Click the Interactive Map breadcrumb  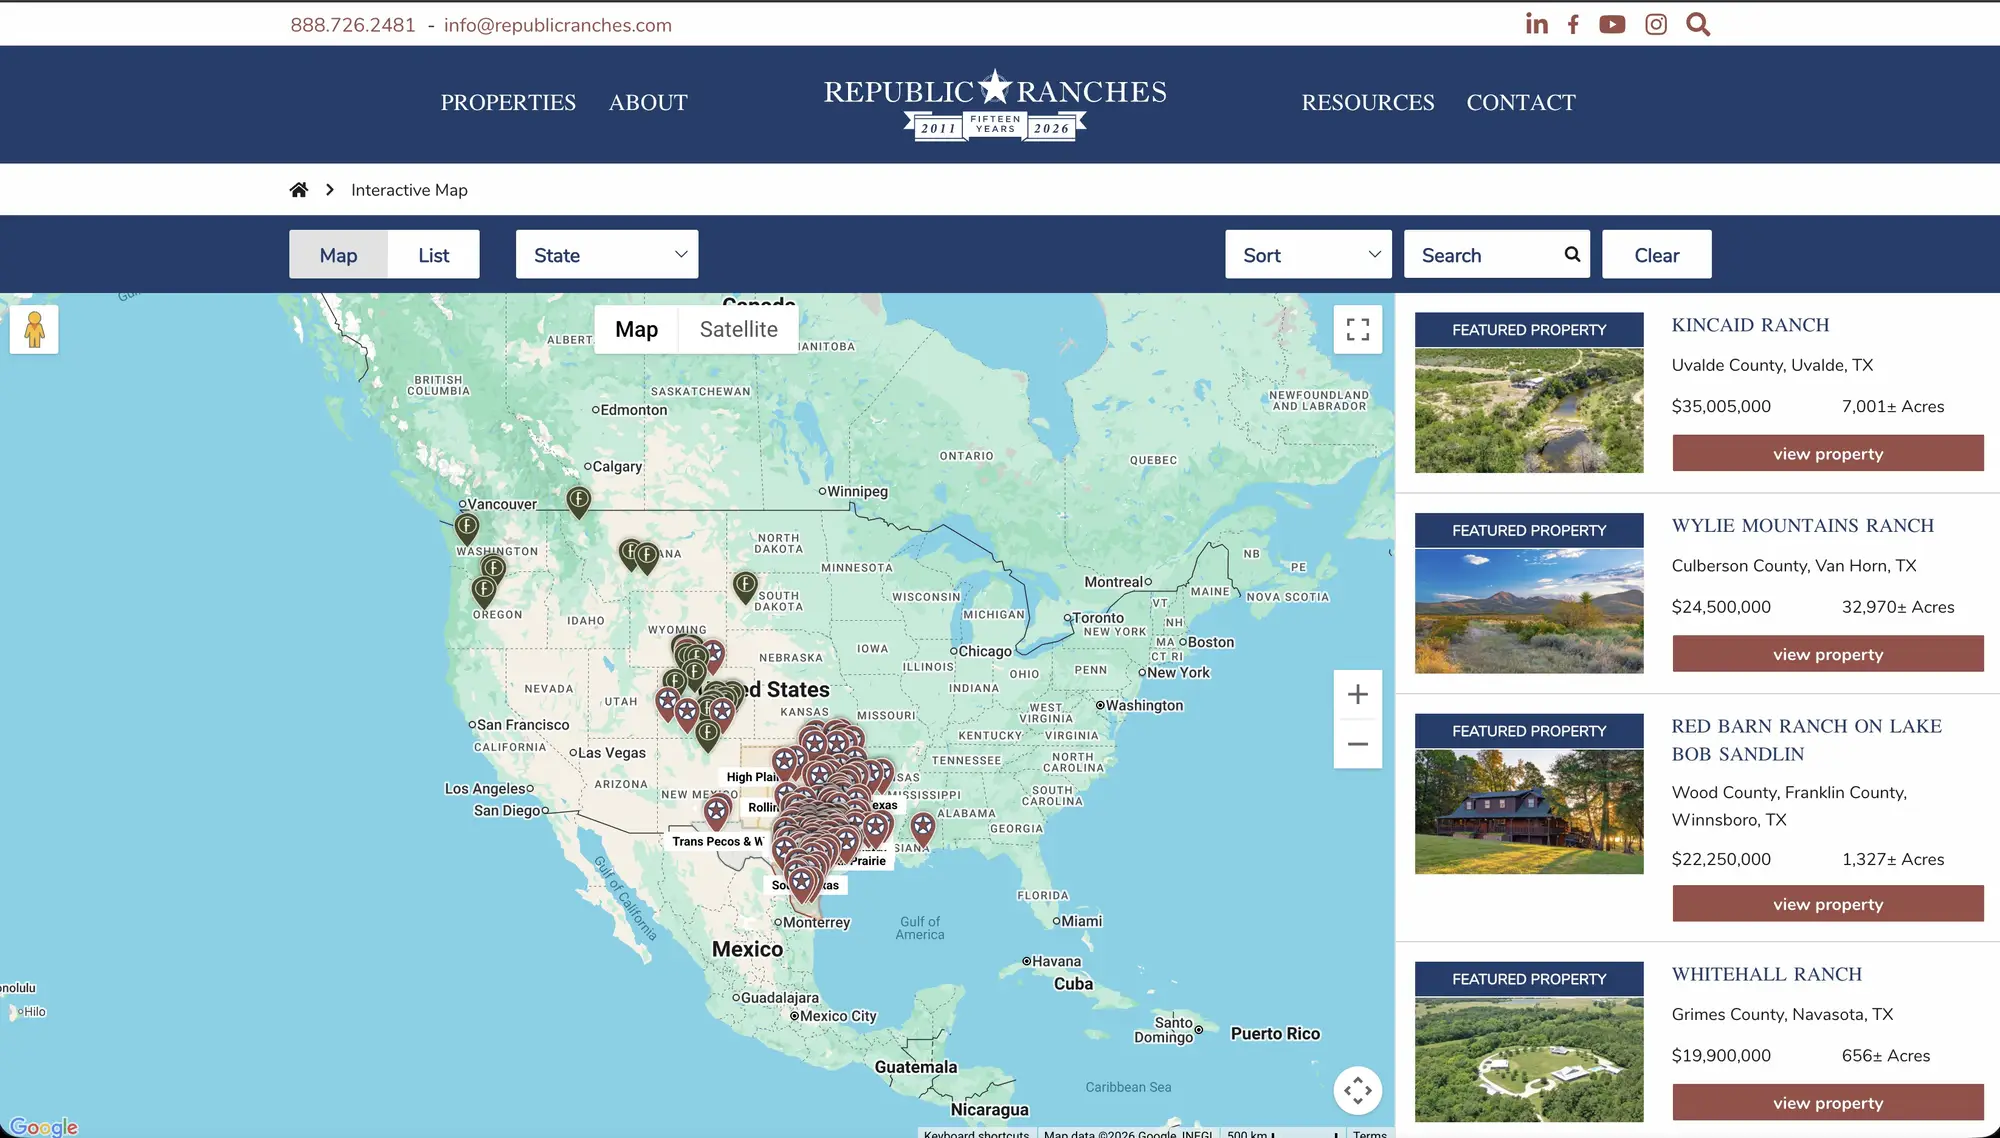(409, 189)
